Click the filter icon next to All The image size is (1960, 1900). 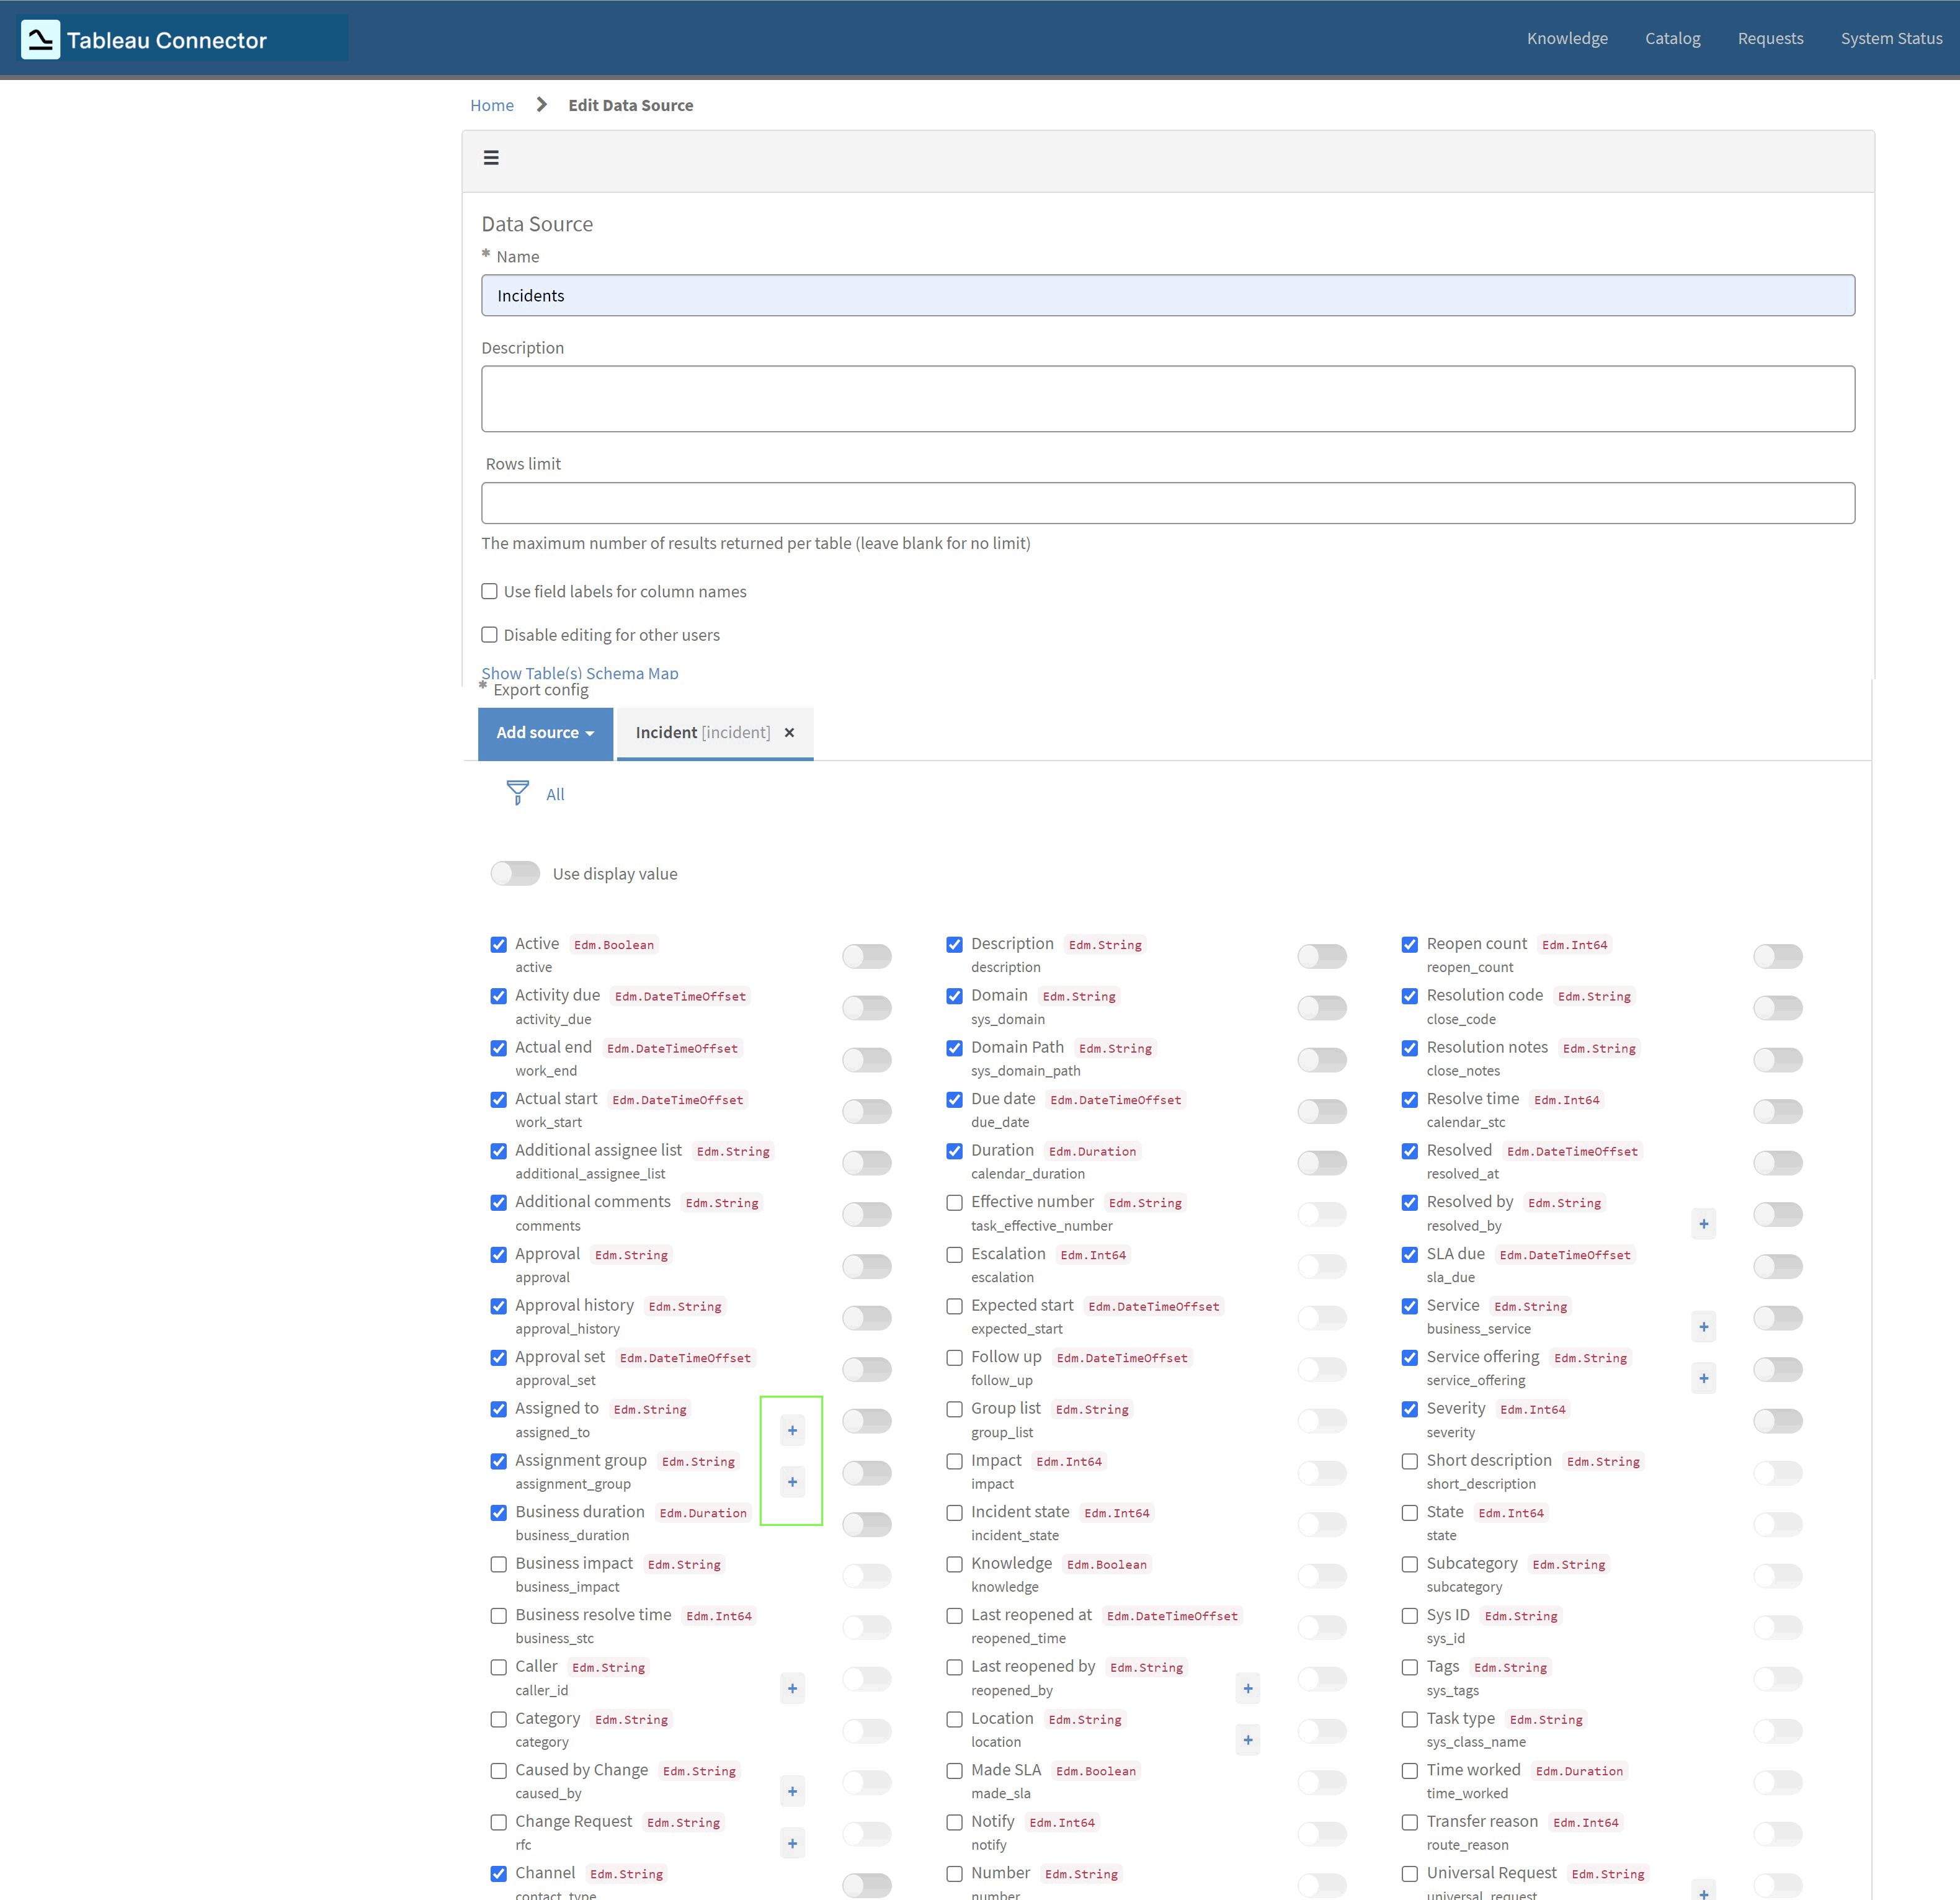point(517,792)
